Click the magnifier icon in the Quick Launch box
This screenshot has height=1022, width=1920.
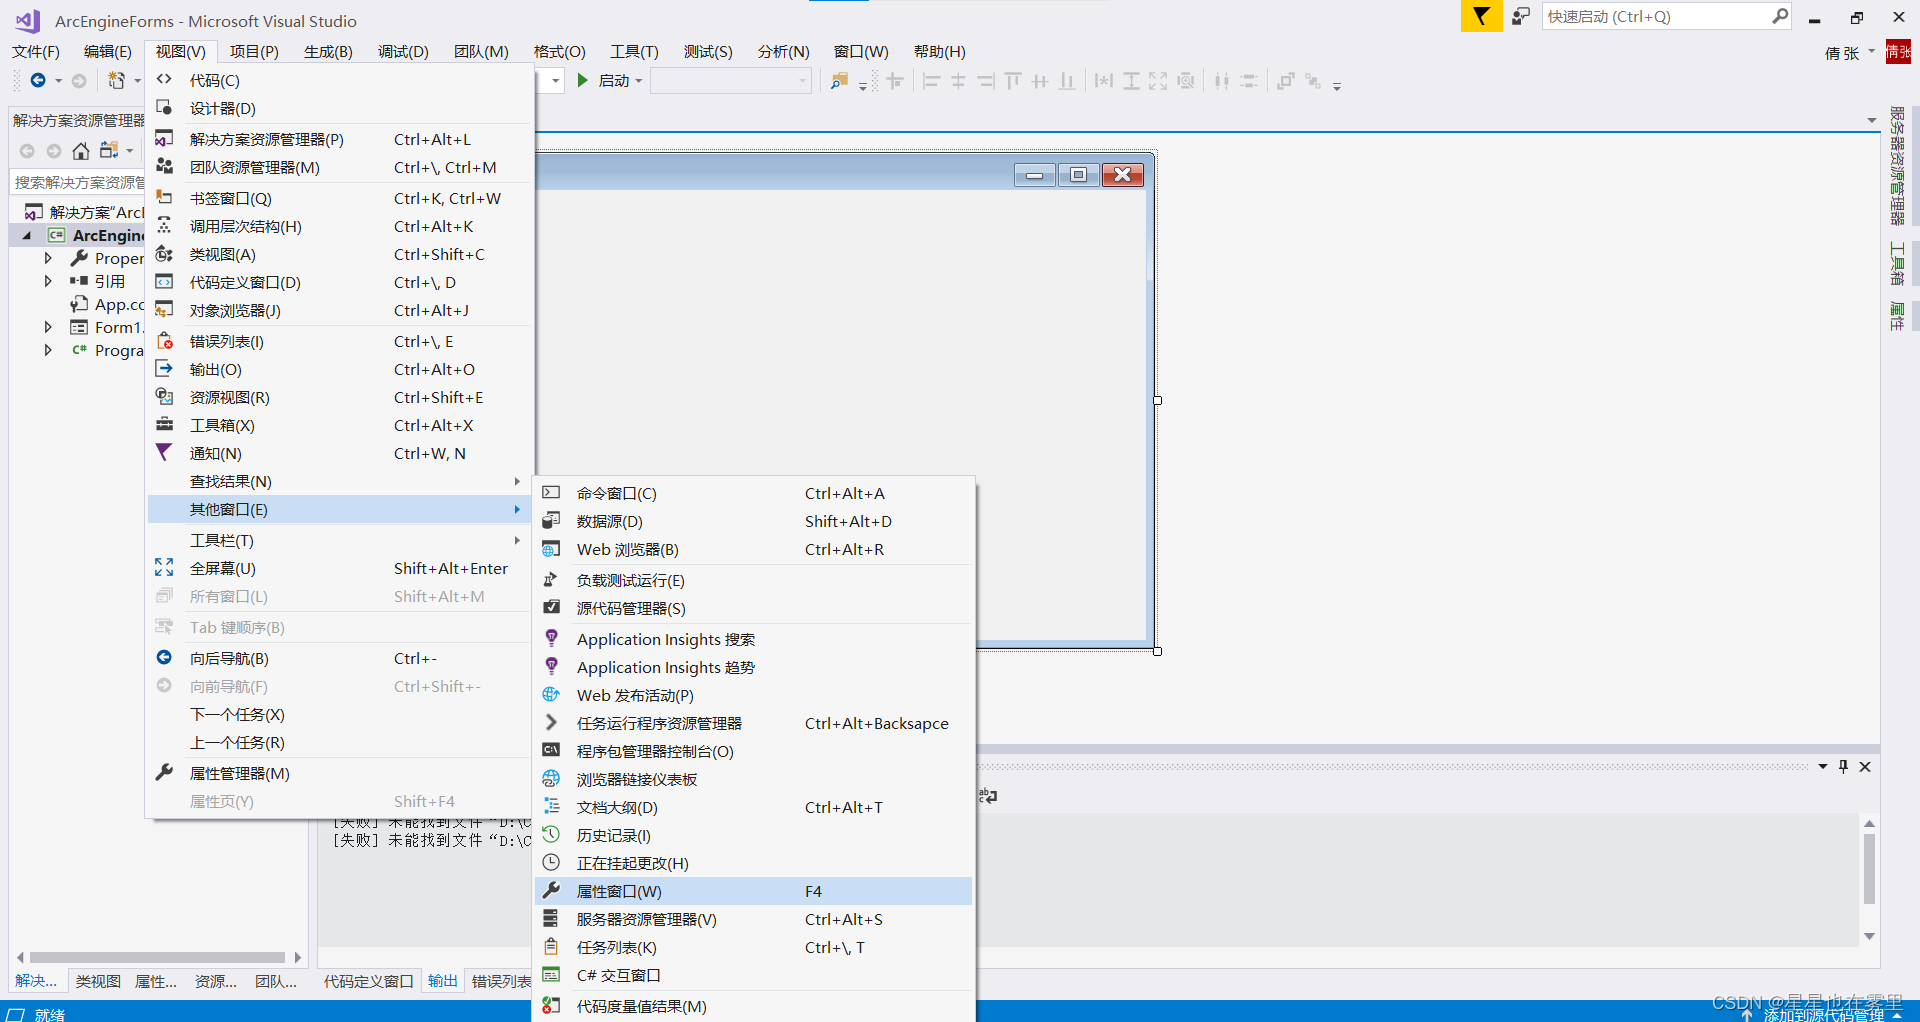[x=1780, y=16]
